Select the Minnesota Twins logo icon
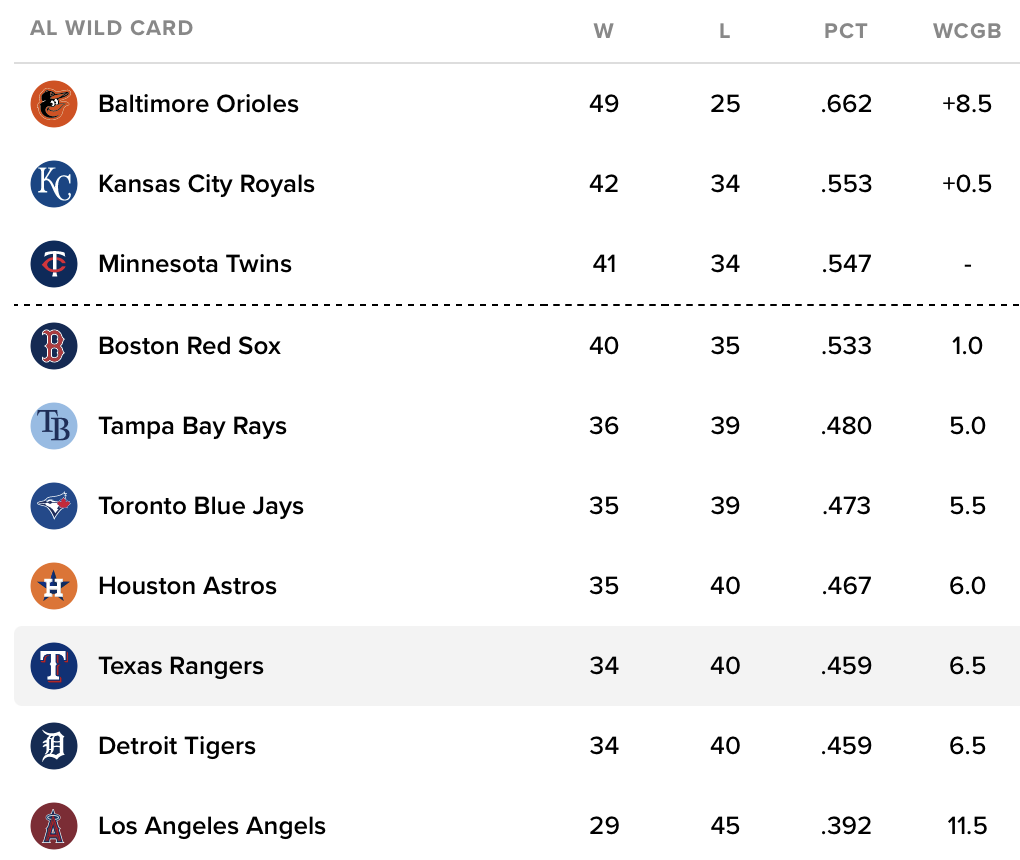The width and height of the screenshot is (1020, 860). tap(54, 264)
